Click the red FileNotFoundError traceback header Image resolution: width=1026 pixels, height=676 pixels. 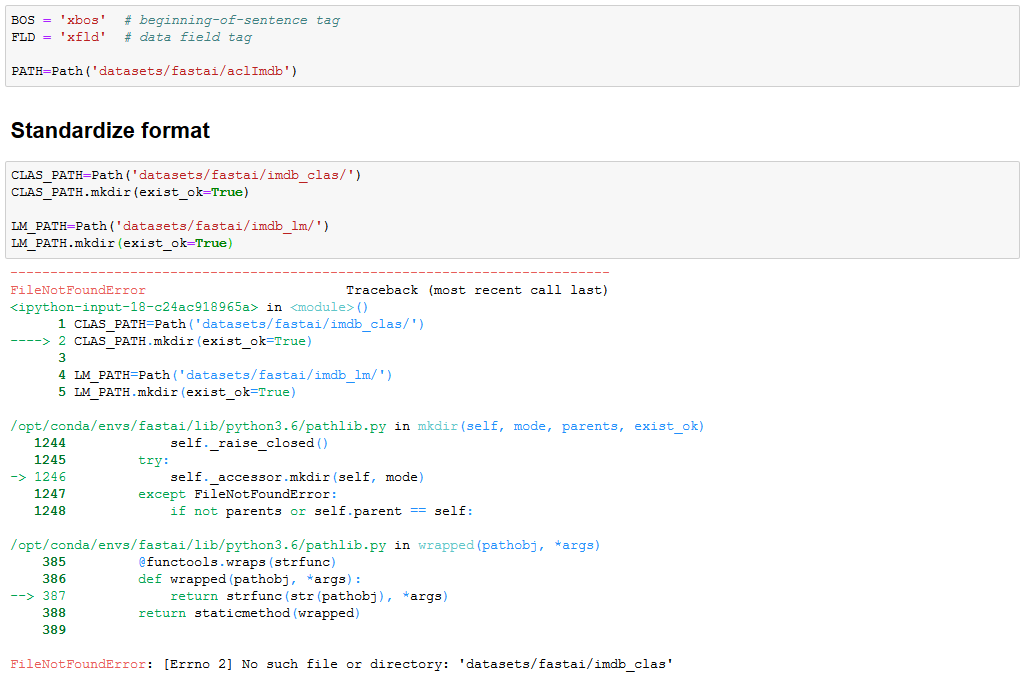[78, 290]
